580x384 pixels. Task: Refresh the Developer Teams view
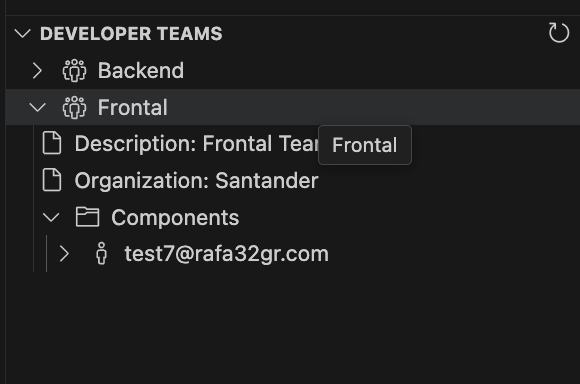[x=559, y=33]
